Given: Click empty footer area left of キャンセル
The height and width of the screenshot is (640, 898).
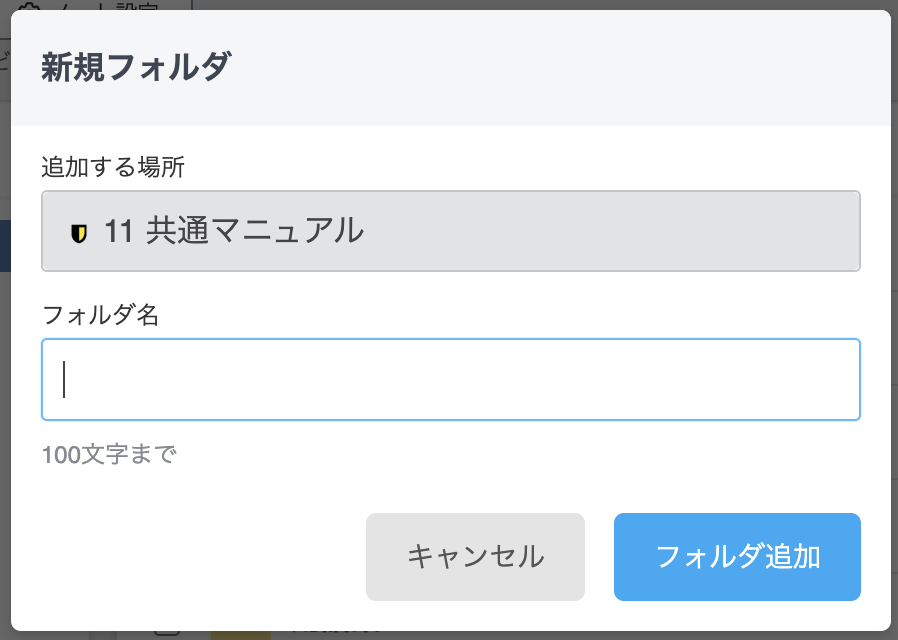Looking at the screenshot, I should [200, 557].
